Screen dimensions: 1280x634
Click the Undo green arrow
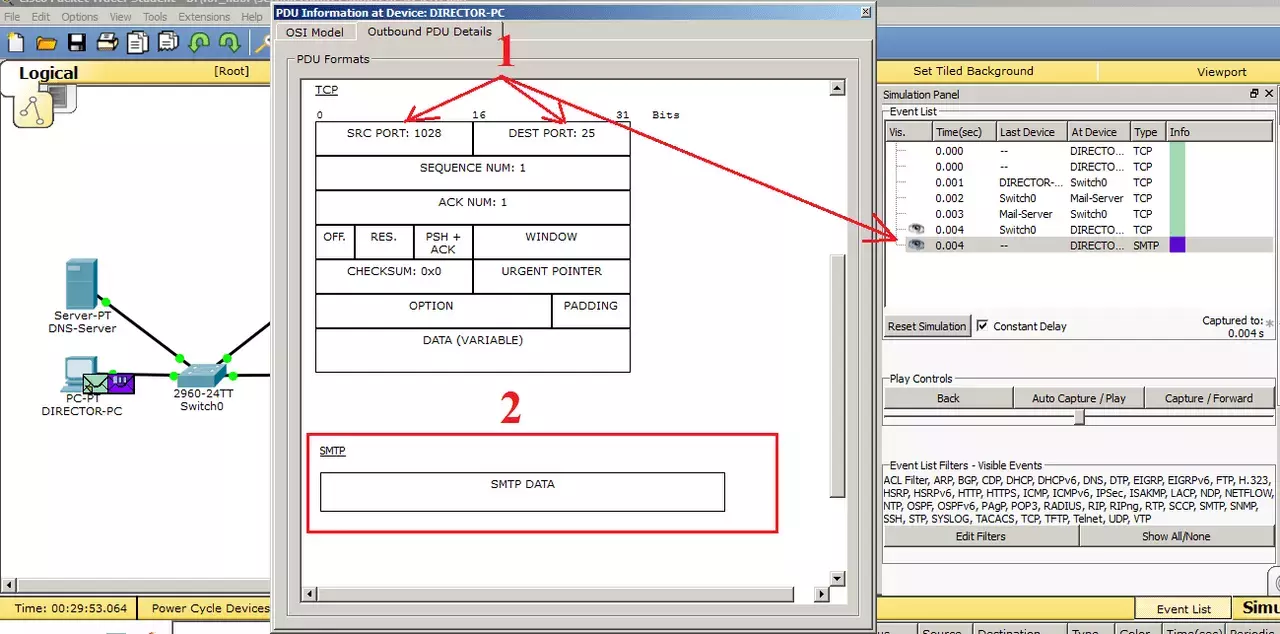coord(199,42)
